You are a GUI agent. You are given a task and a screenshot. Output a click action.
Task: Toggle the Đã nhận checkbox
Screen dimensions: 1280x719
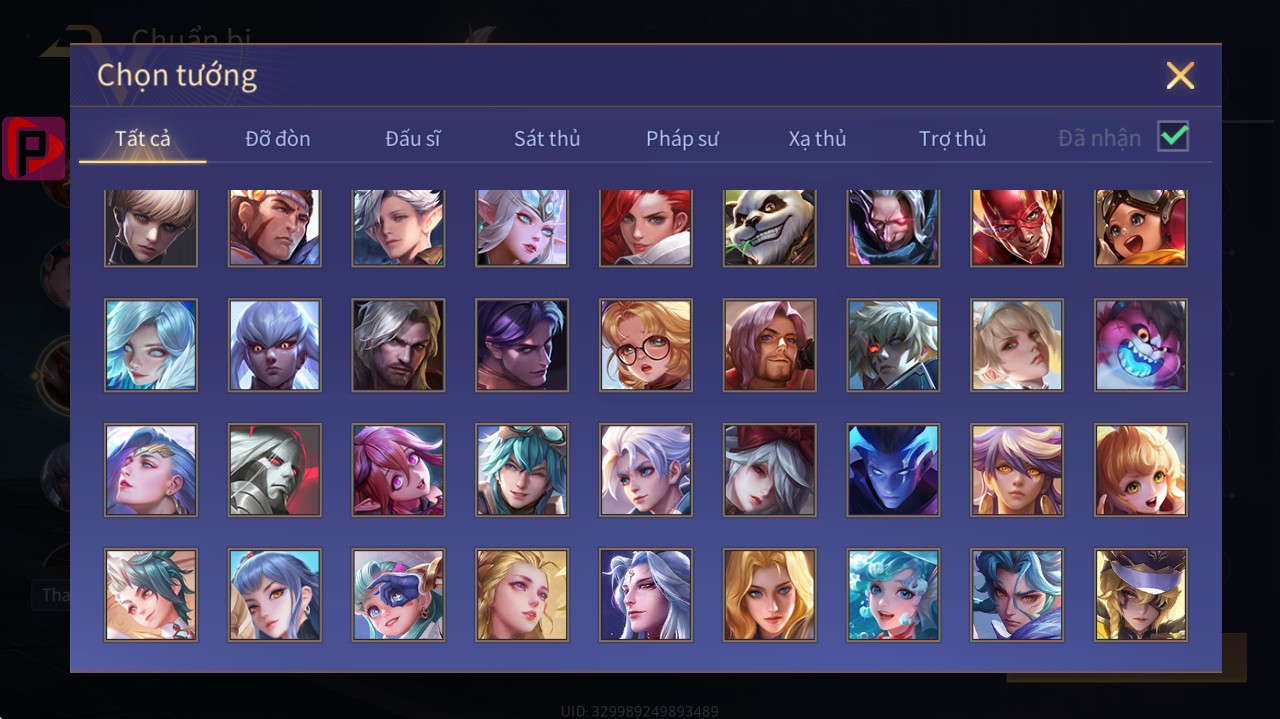pos(1173,136)
